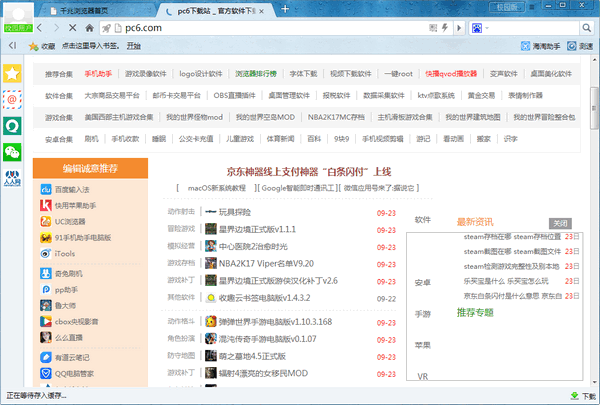The height and width of the screenshot is (405, 600).
Task: Open the sidebar 人人网 icon
Action: [x=12, y=178]
